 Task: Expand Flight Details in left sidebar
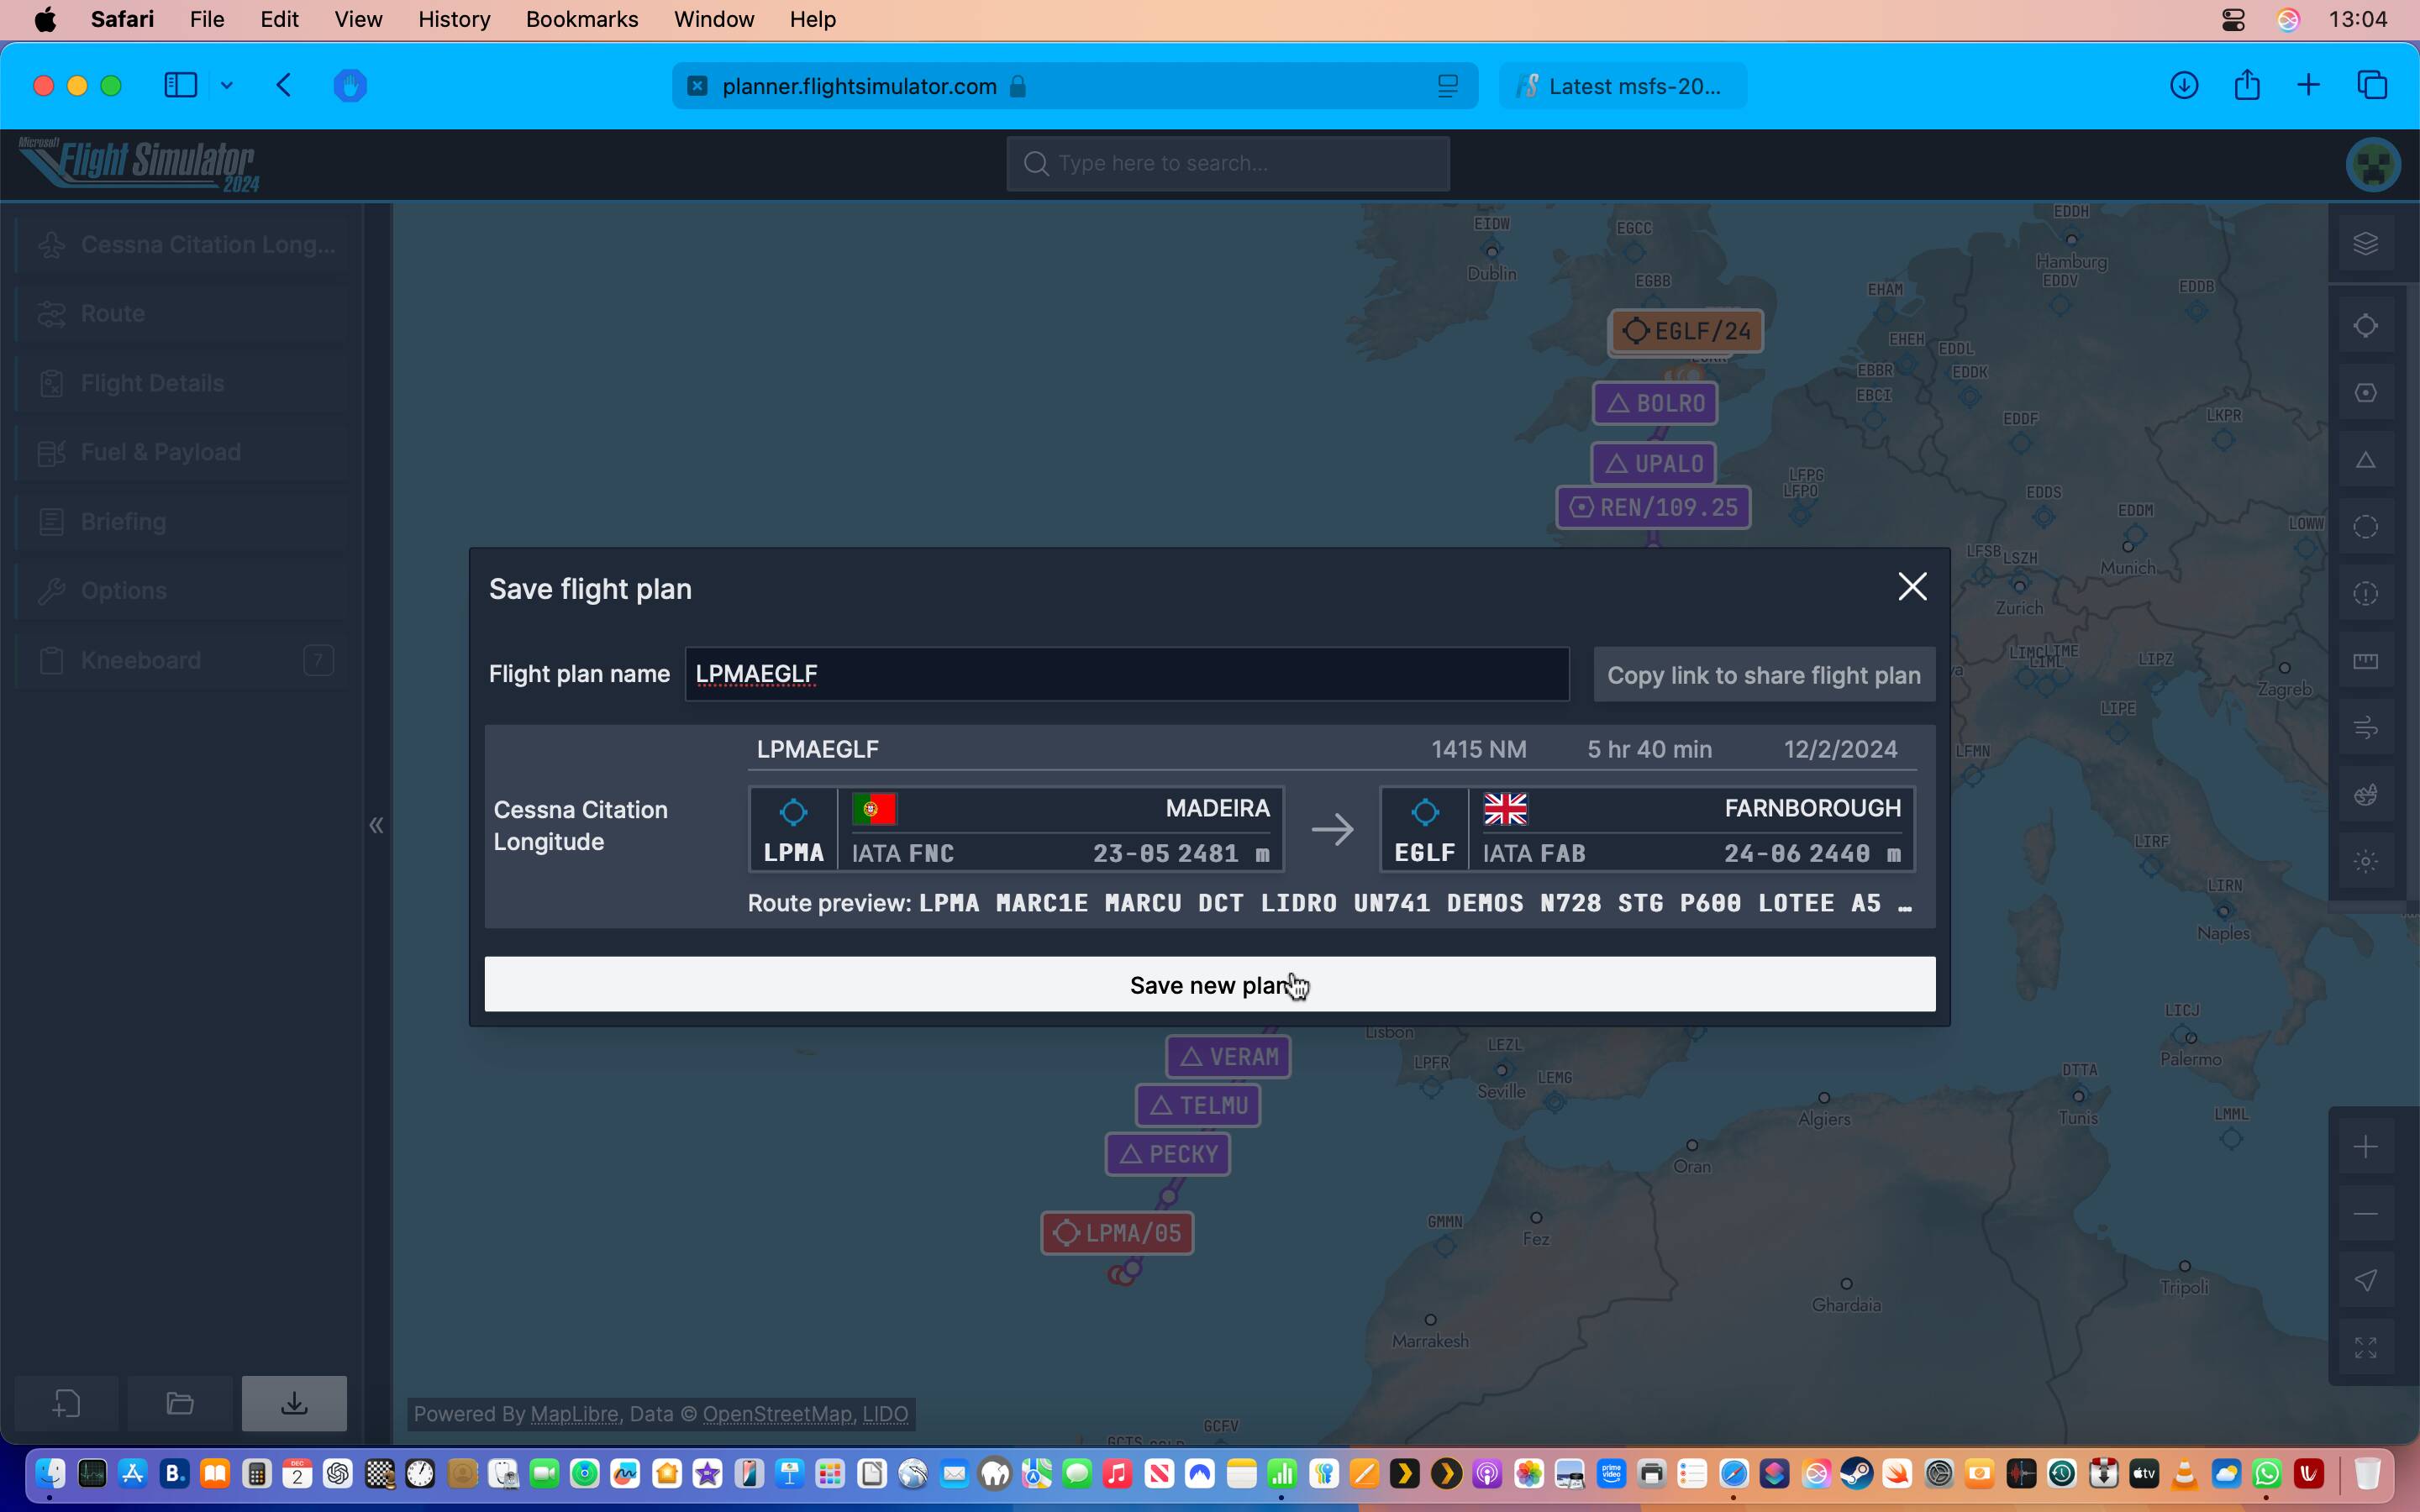151,381
